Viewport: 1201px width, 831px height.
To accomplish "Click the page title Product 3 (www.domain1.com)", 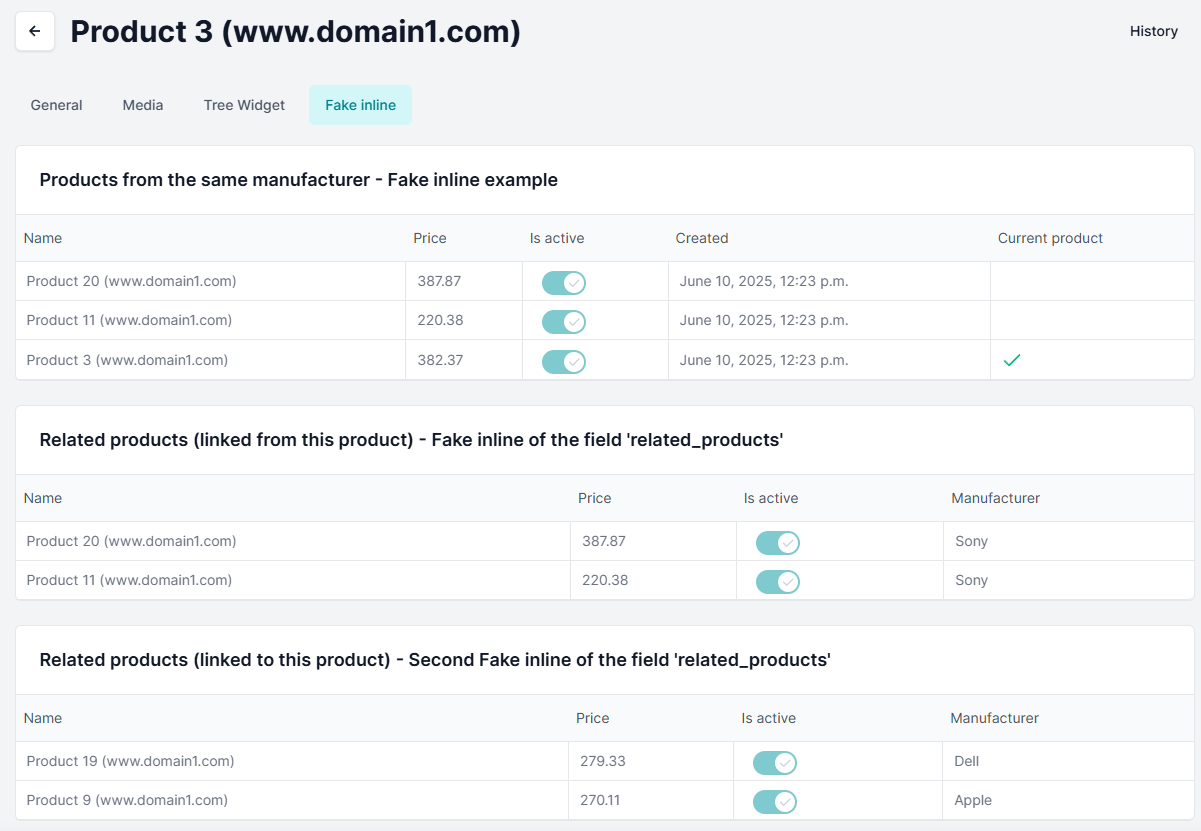I will click(296, 31).
